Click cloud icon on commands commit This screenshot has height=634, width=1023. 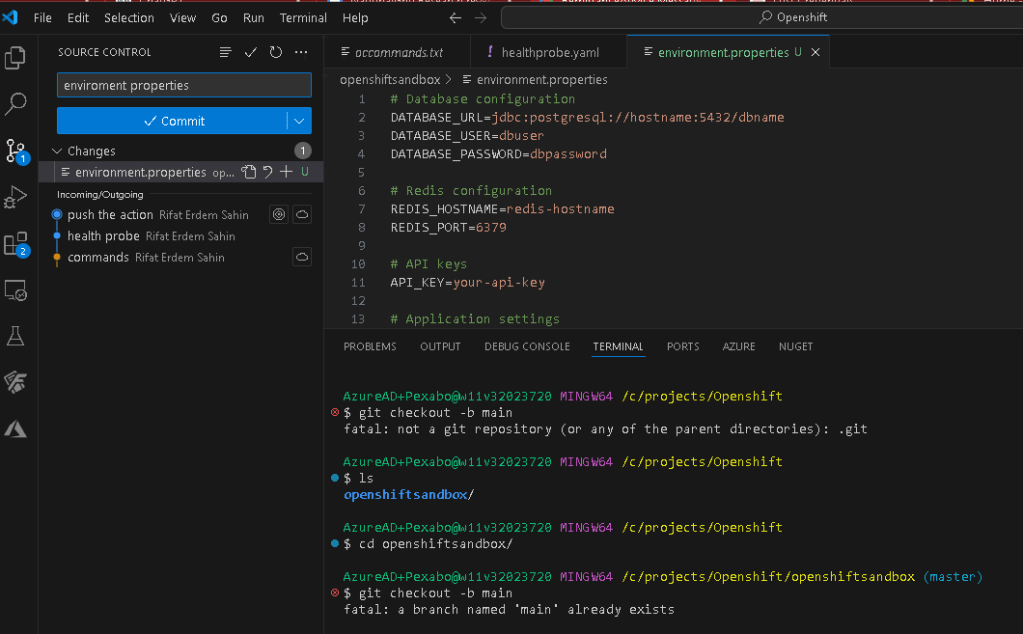302,257
